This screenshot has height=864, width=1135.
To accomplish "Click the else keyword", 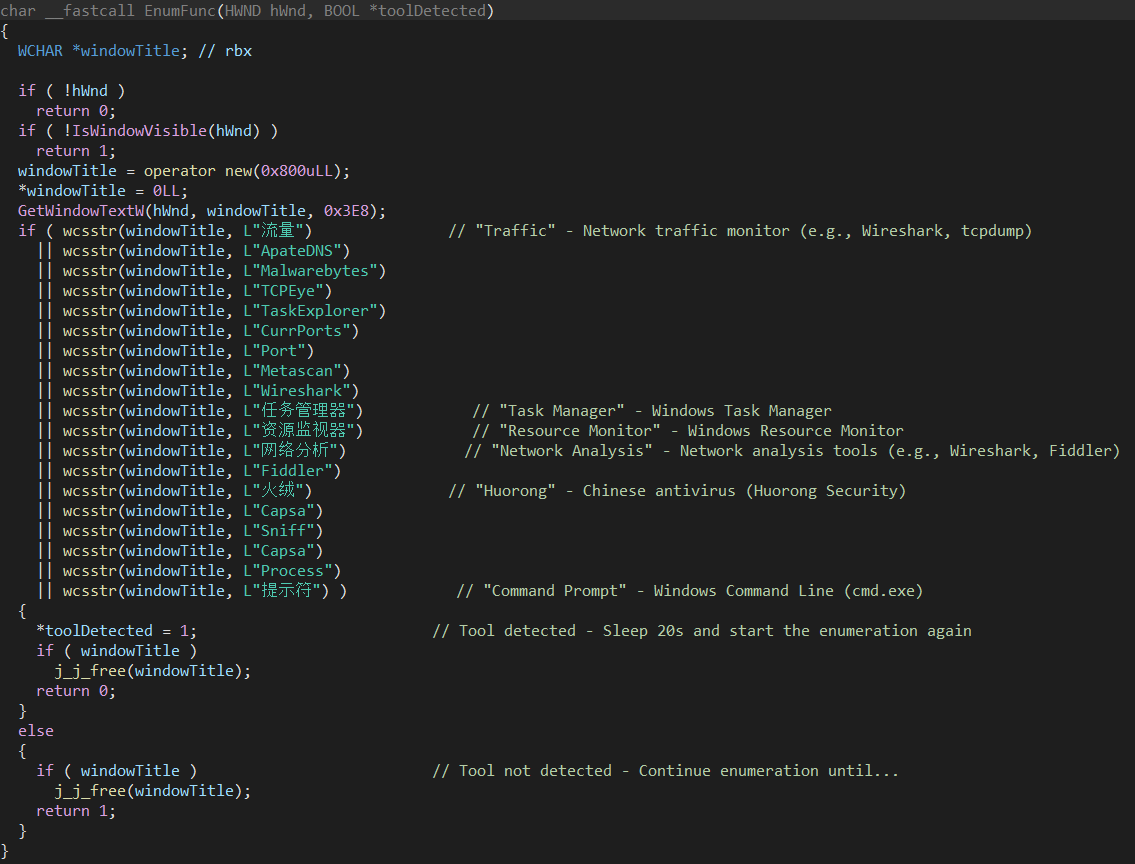I will click(x=35, y=731).
